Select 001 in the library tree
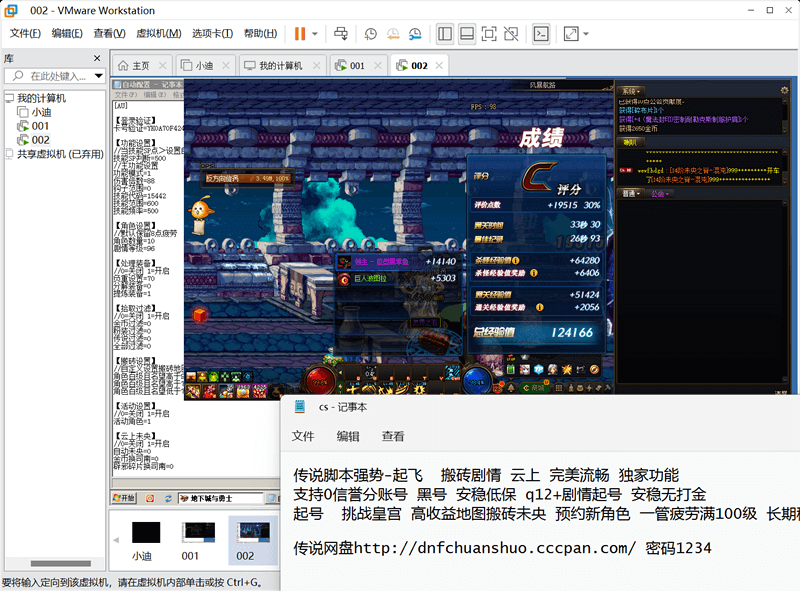Screen dimensions: 800x591 click(x=40, y=126)
